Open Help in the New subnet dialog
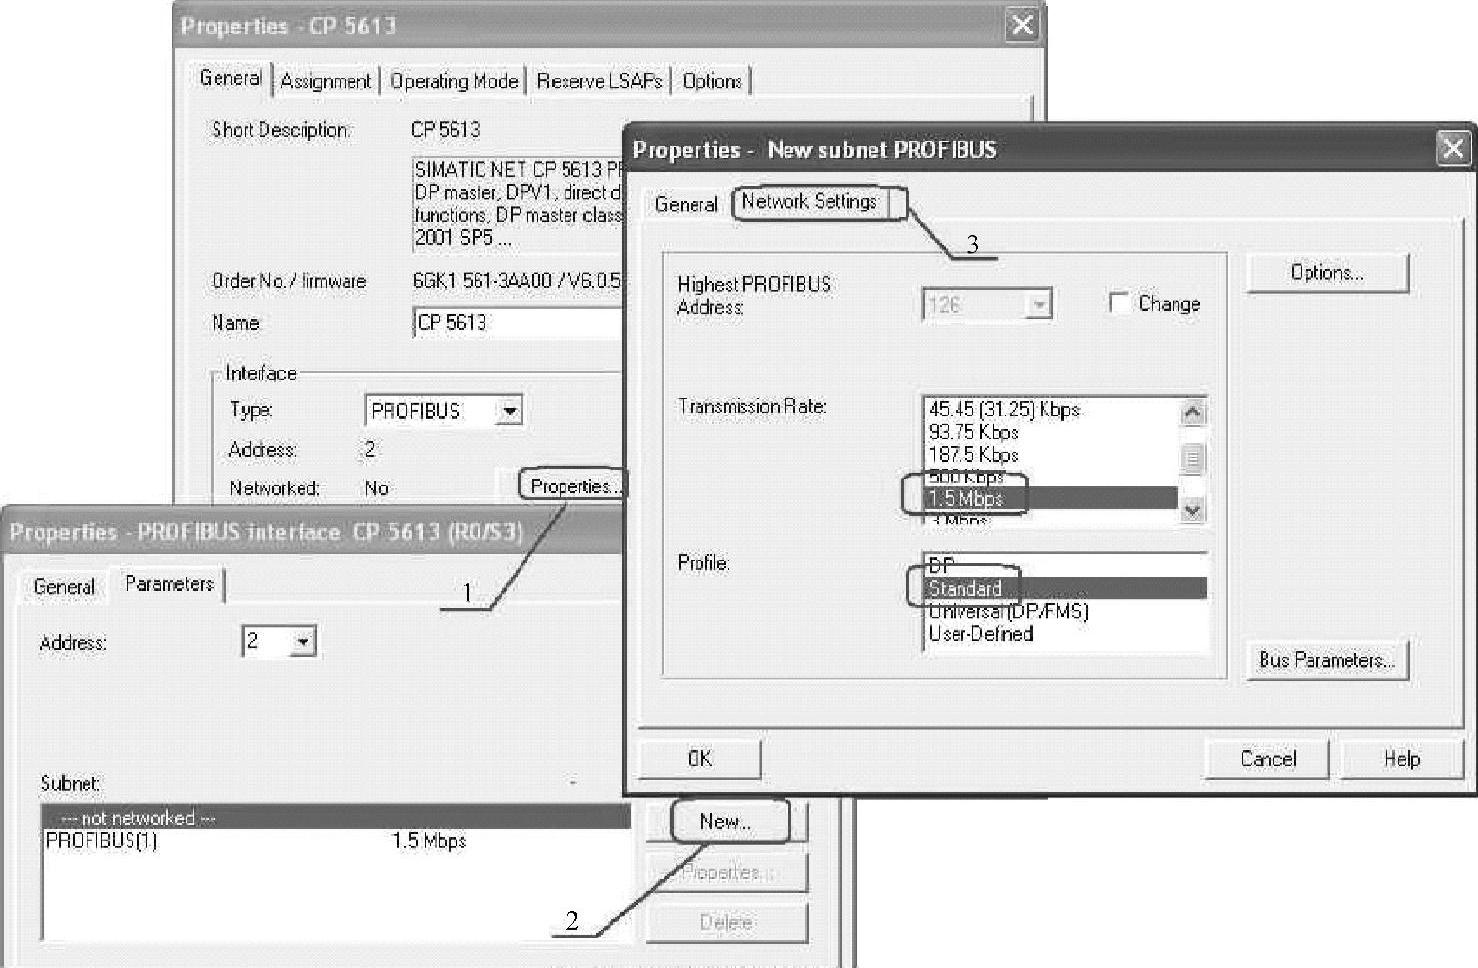This screenshot has height=968, width=1478. click(1402, 759)
